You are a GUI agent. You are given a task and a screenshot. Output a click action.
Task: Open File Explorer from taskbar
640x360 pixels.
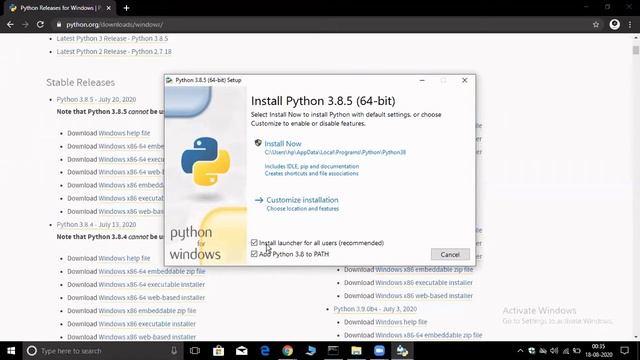pyautogui.click(x=356, y=351)
